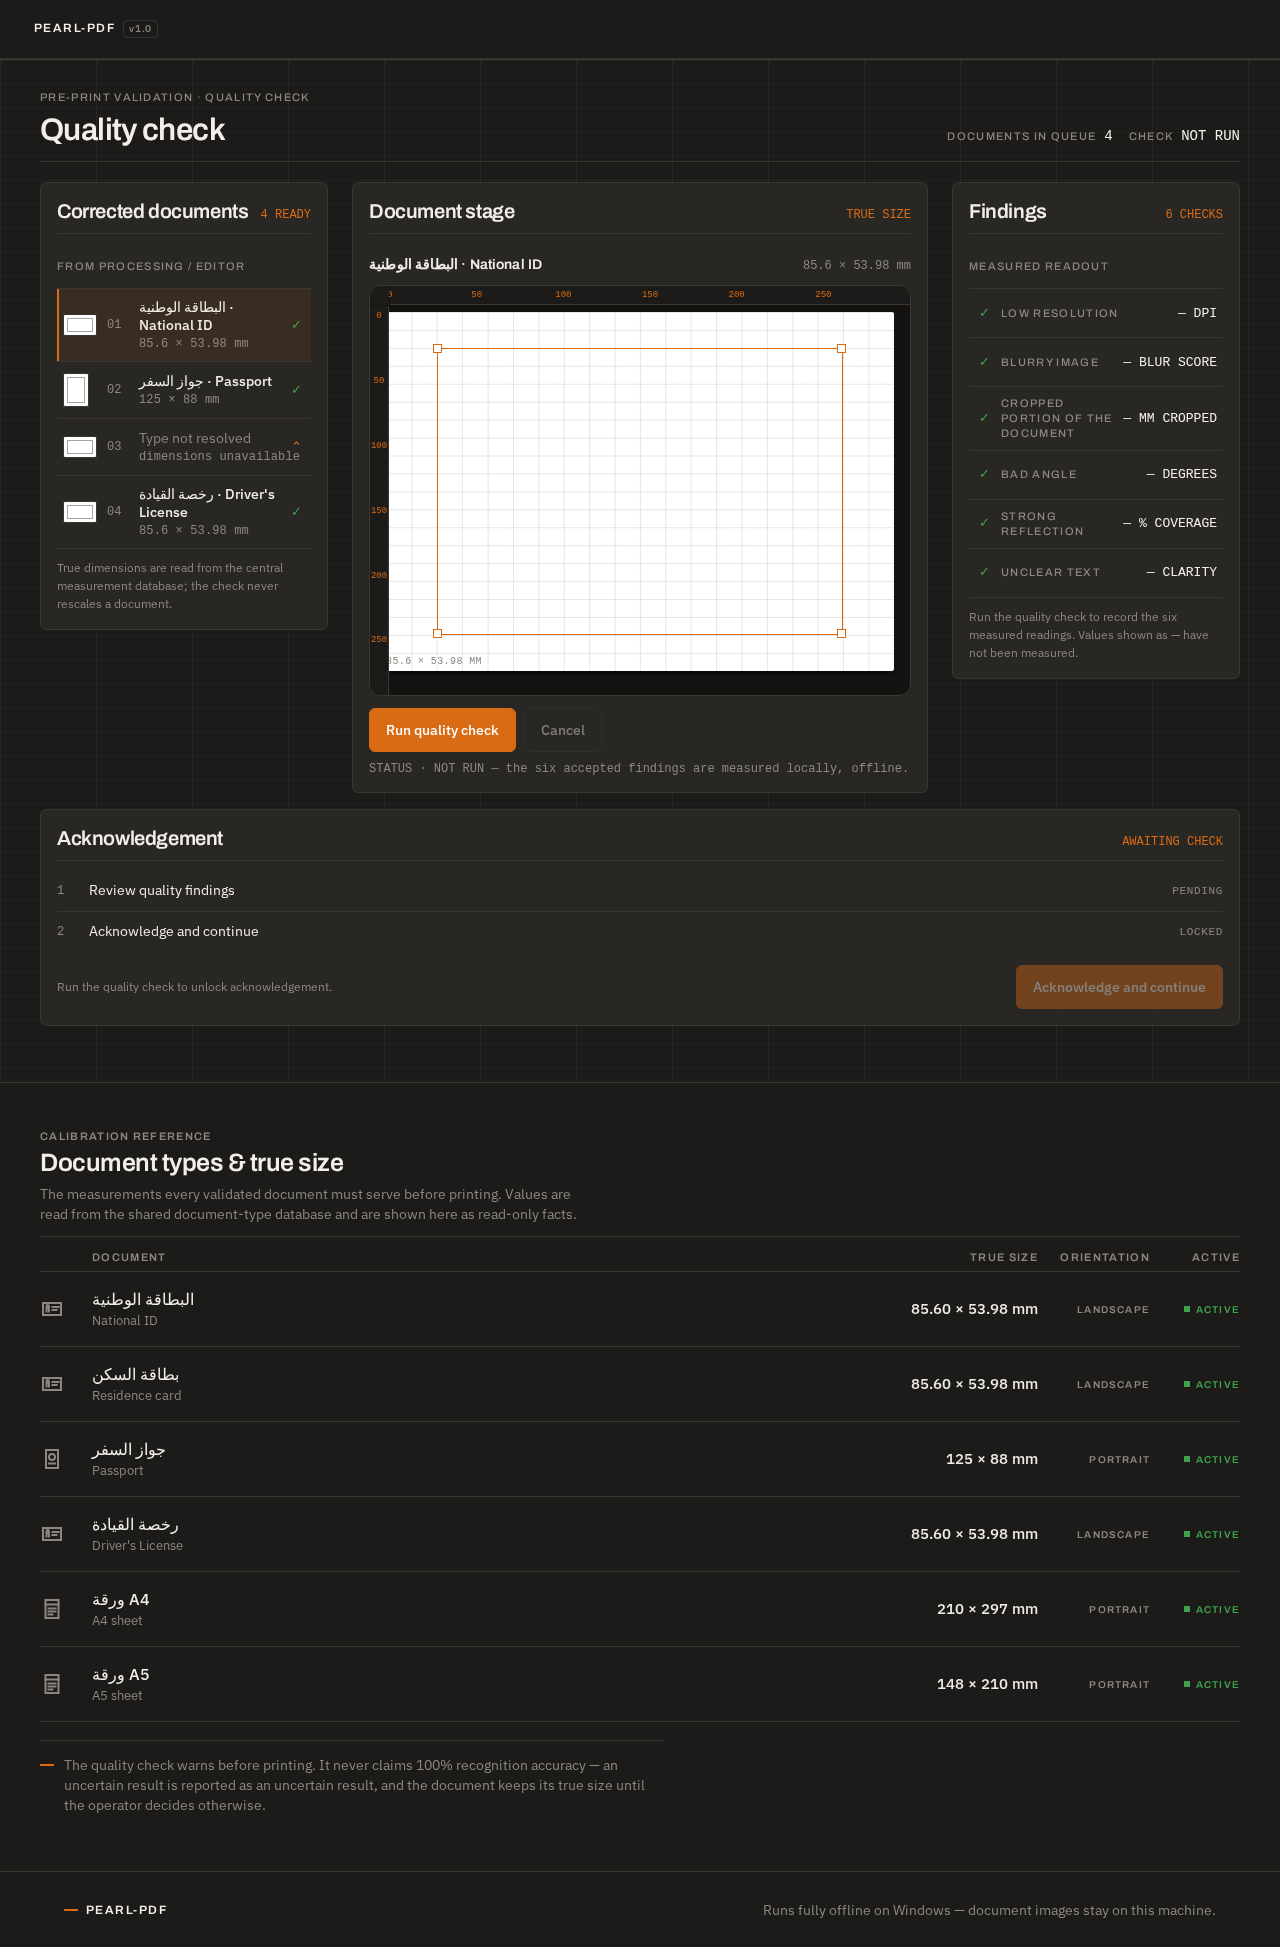
Task: Click the checkmark beside Cropped Portion of the Document
Action: click(984, 418)
